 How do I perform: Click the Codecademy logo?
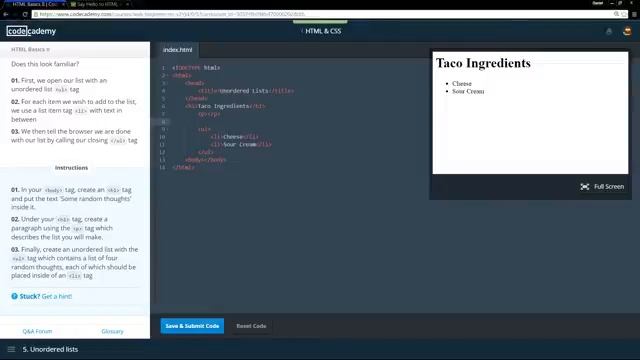click(x=31, y=31)
